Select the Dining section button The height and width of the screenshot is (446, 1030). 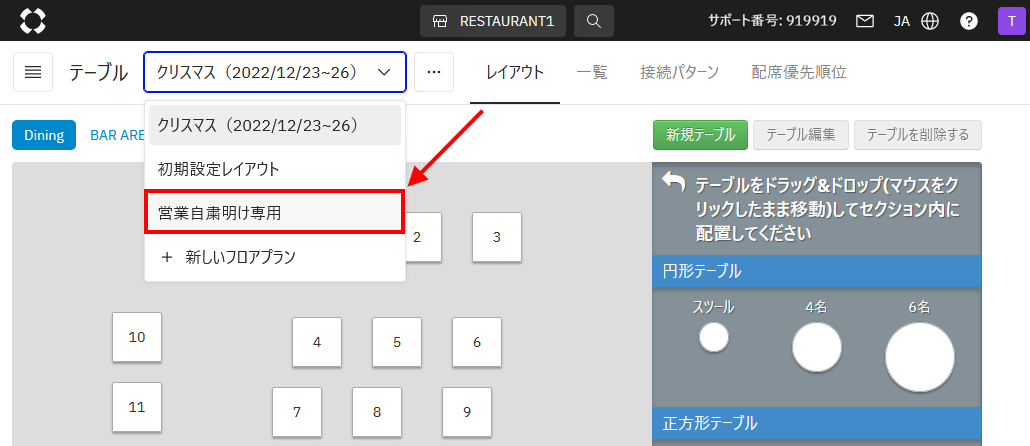44,135
